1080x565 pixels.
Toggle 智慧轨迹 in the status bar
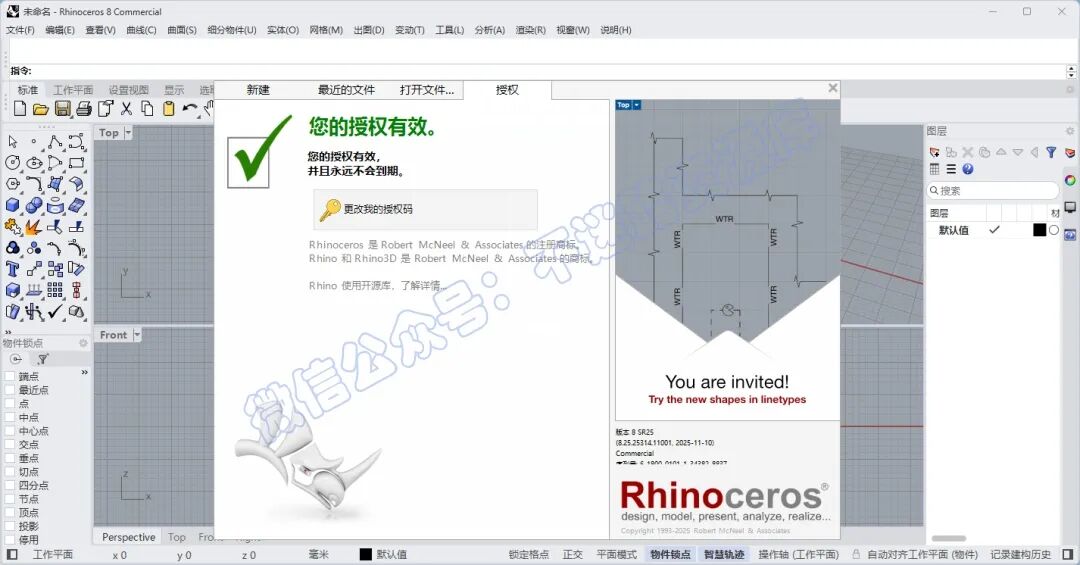click(x=724, y=554)
